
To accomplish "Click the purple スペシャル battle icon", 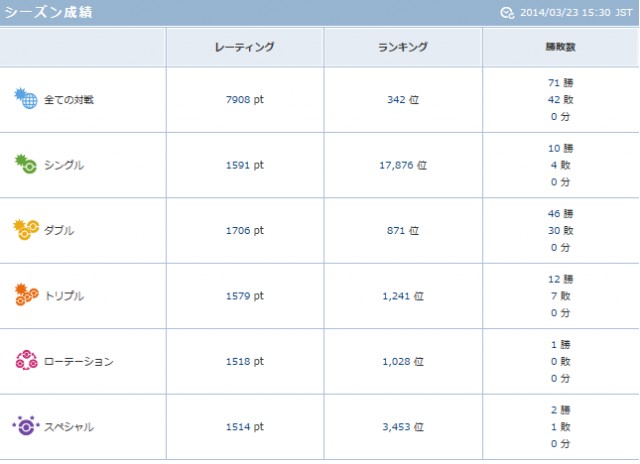I will pos(26,426).
